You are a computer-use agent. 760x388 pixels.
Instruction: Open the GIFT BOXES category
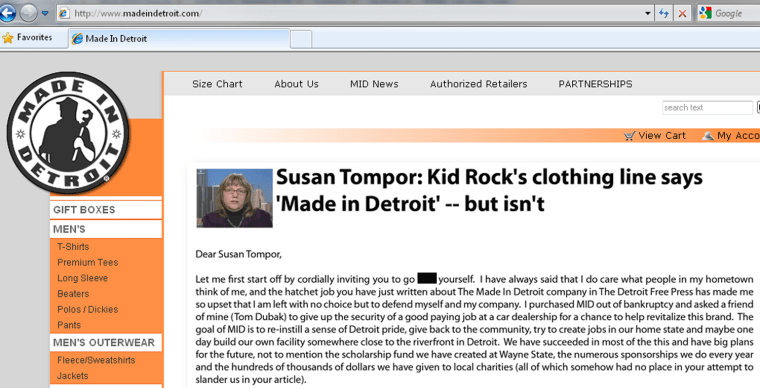point(106,210)
